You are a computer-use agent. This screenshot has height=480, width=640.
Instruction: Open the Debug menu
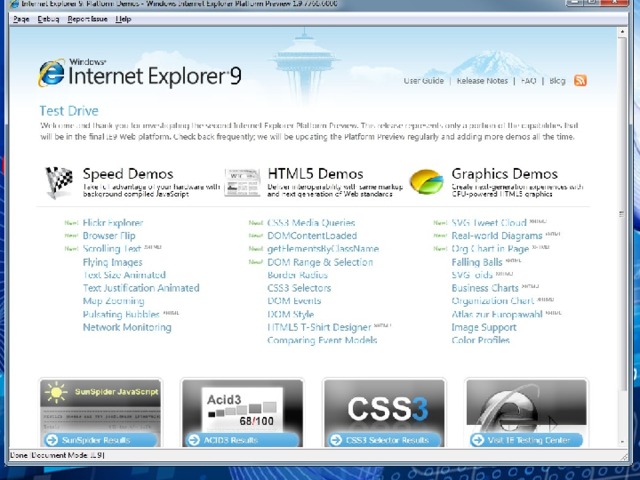(48, 19)
